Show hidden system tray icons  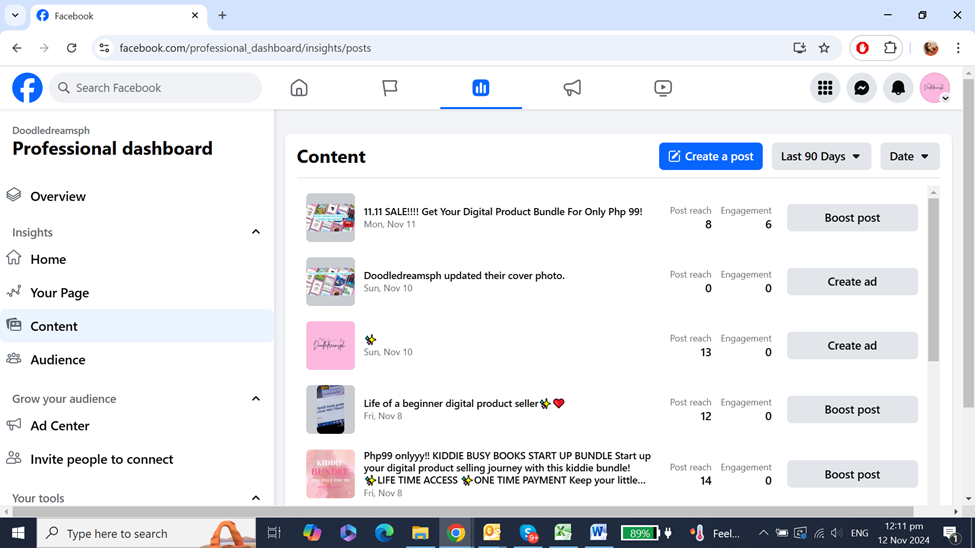[x=763, y=533]
